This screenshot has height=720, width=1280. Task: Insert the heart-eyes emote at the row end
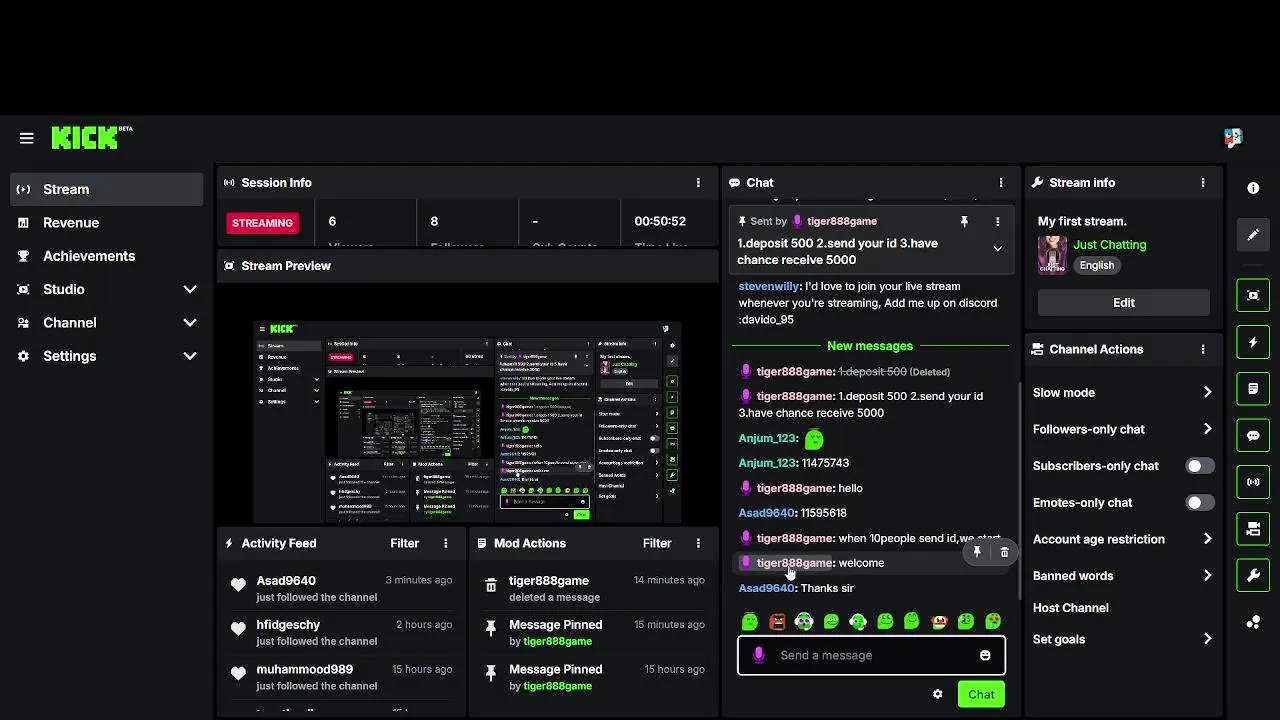(993, 622)
